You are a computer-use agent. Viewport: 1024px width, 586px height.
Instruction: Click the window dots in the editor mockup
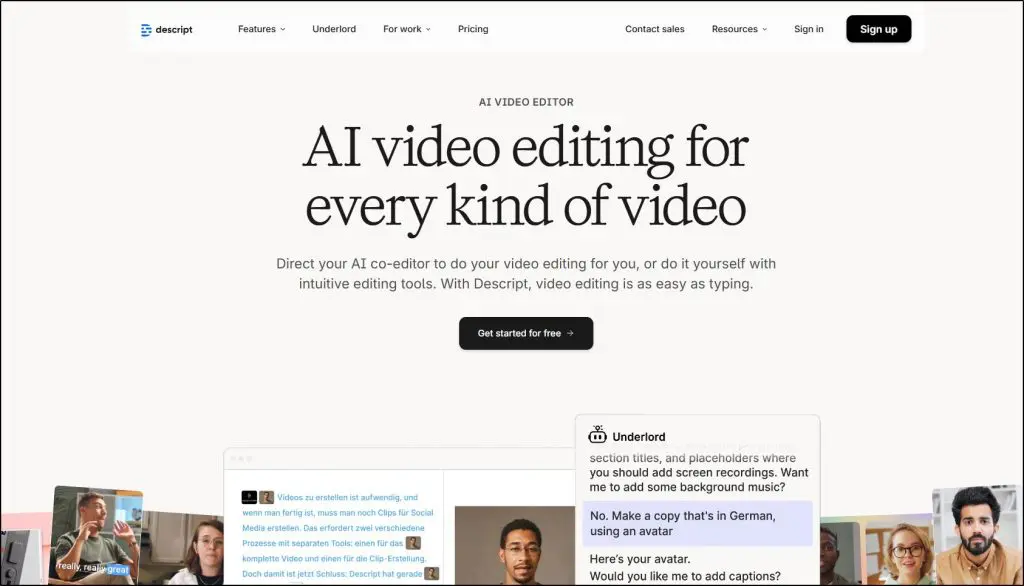241,459
